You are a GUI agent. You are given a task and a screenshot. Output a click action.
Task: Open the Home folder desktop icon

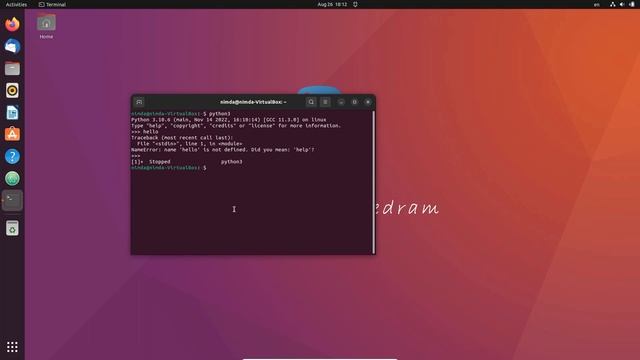[x=46, y=26]
